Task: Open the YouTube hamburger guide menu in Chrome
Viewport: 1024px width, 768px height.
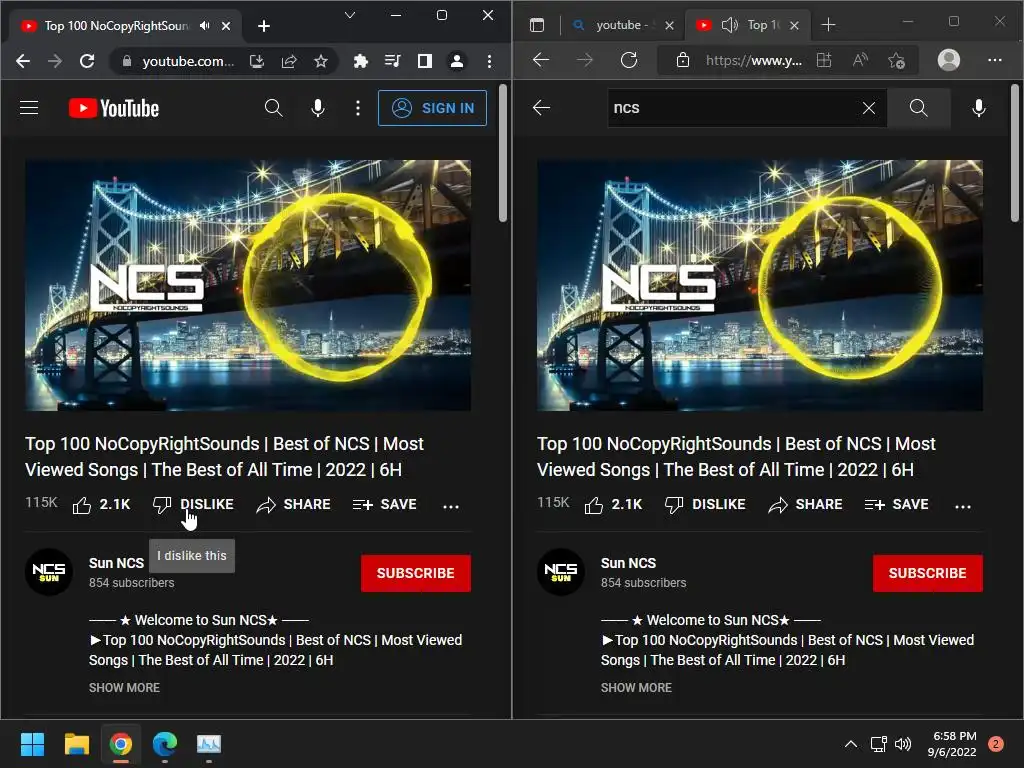Action: (29, 108)
